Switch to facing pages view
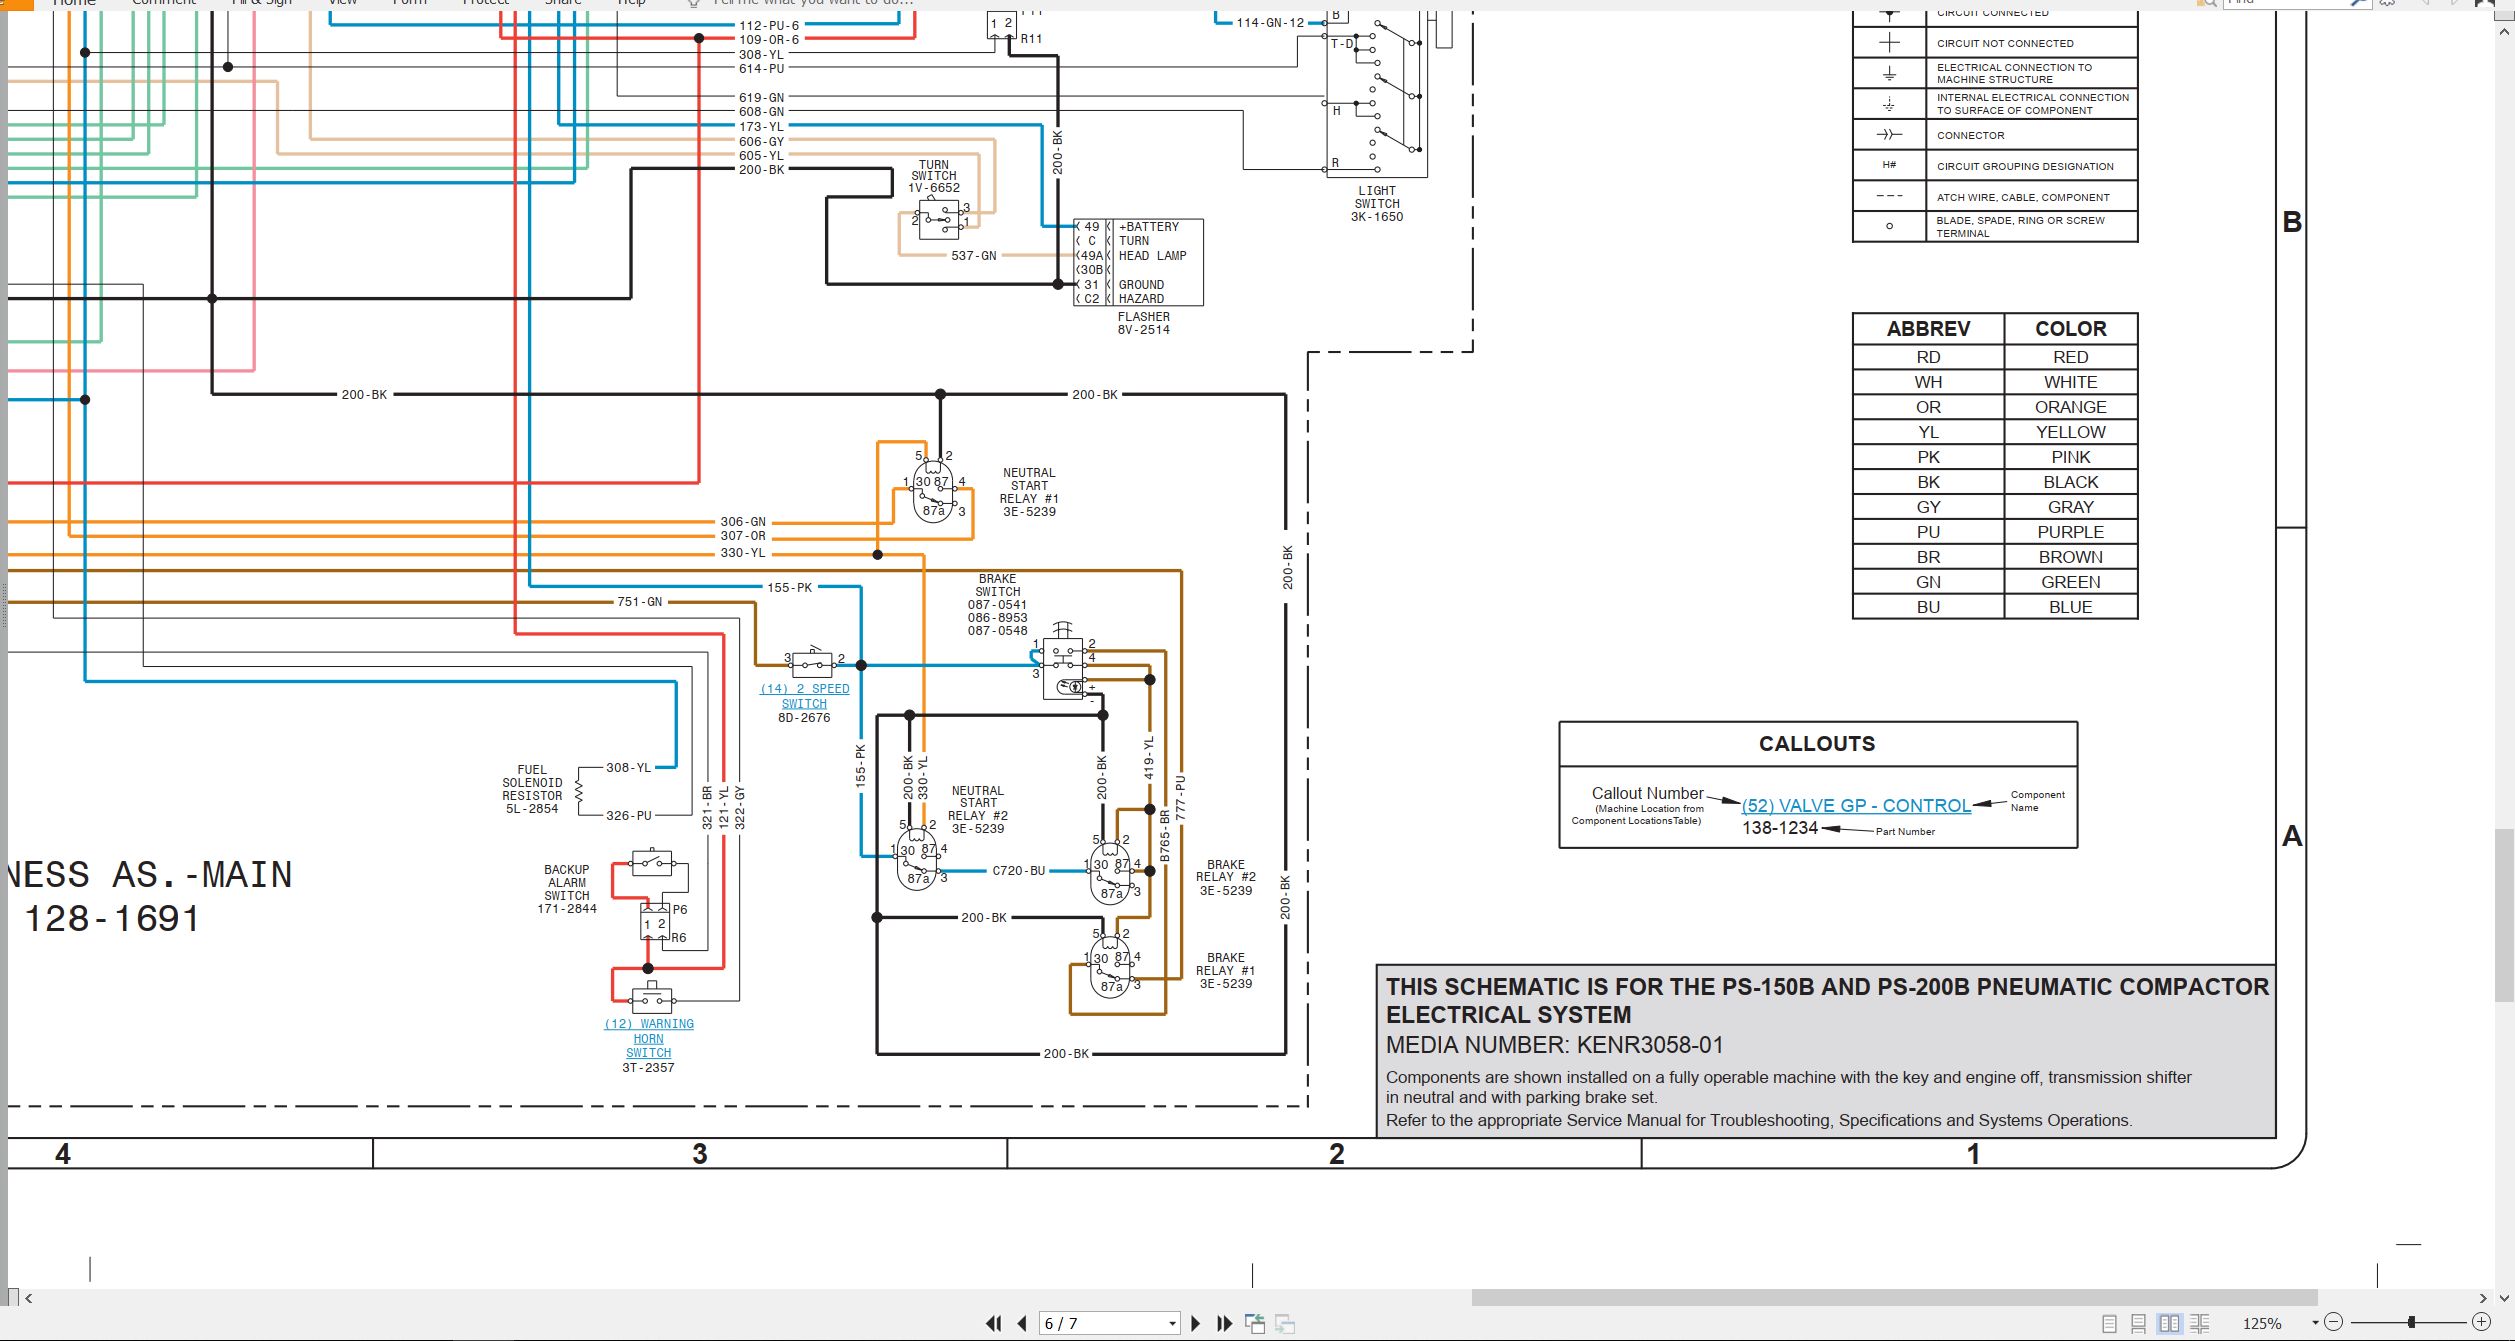Image resolution: width=2515 pixels, height=1341 pixels. tap(2169, 1323)
